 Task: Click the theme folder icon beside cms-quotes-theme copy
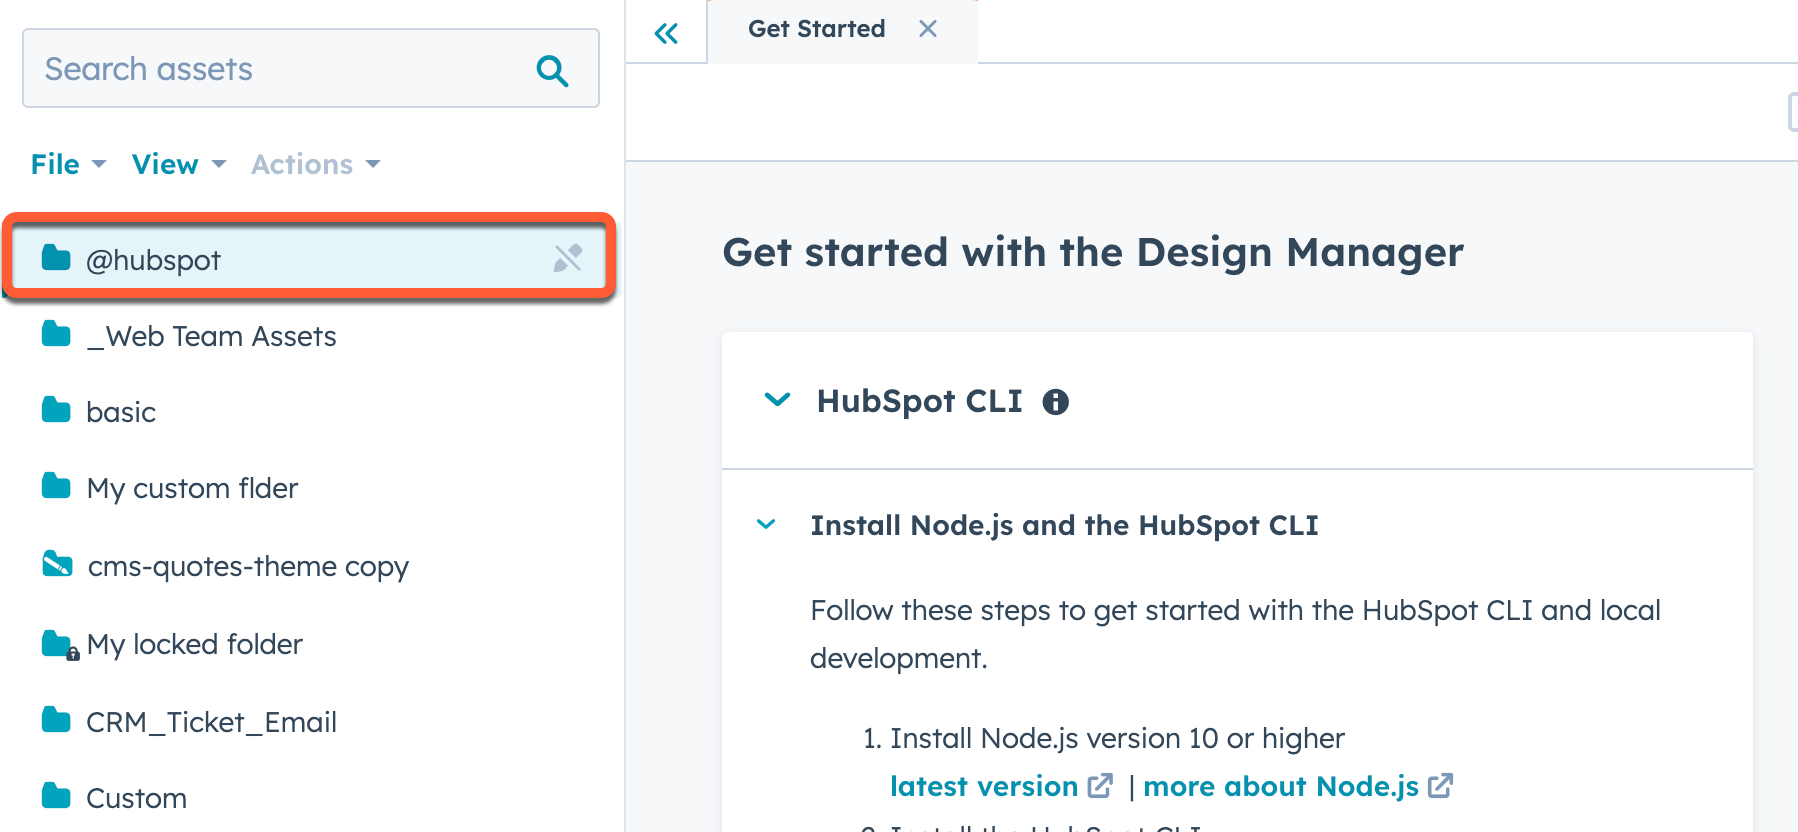pyautogui.click(x=57, y=564)
